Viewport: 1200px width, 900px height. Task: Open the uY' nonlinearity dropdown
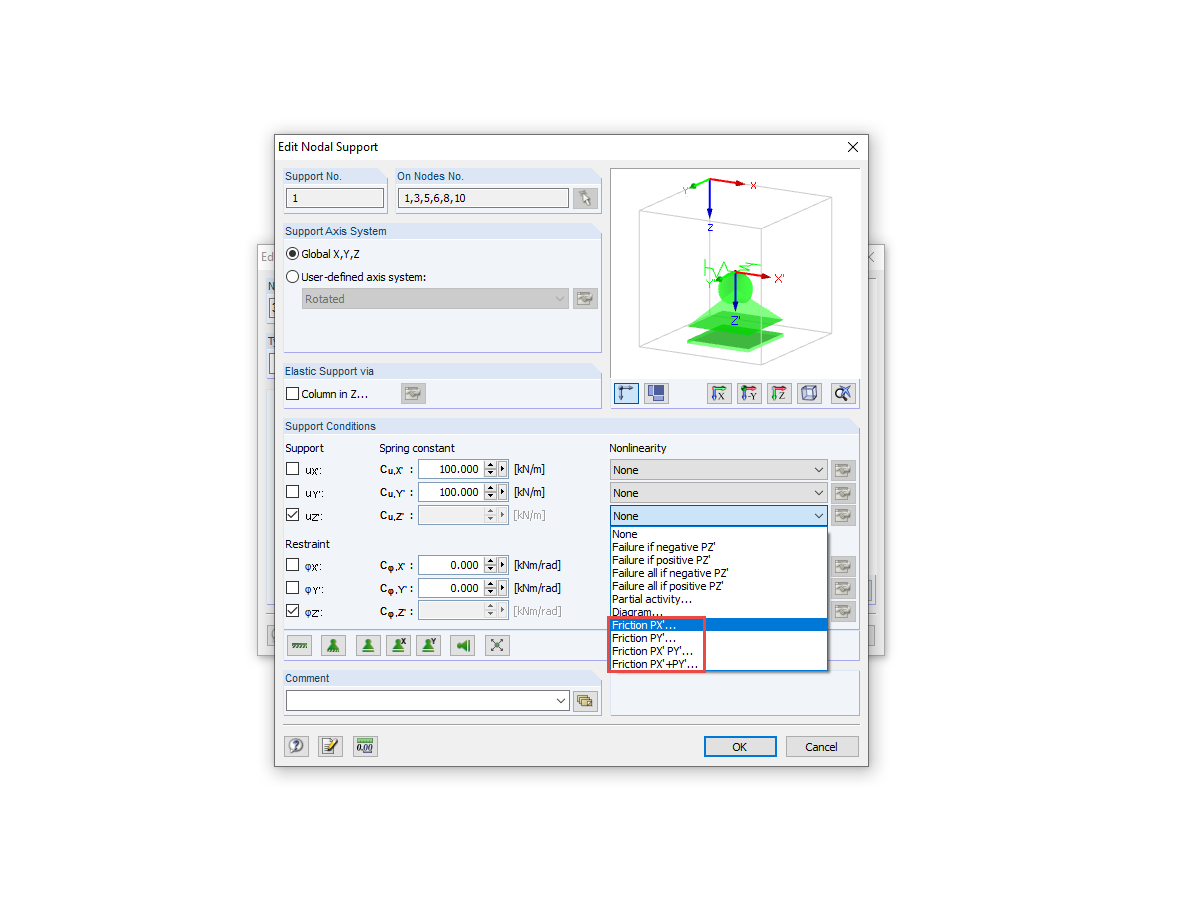coord(719,493)
